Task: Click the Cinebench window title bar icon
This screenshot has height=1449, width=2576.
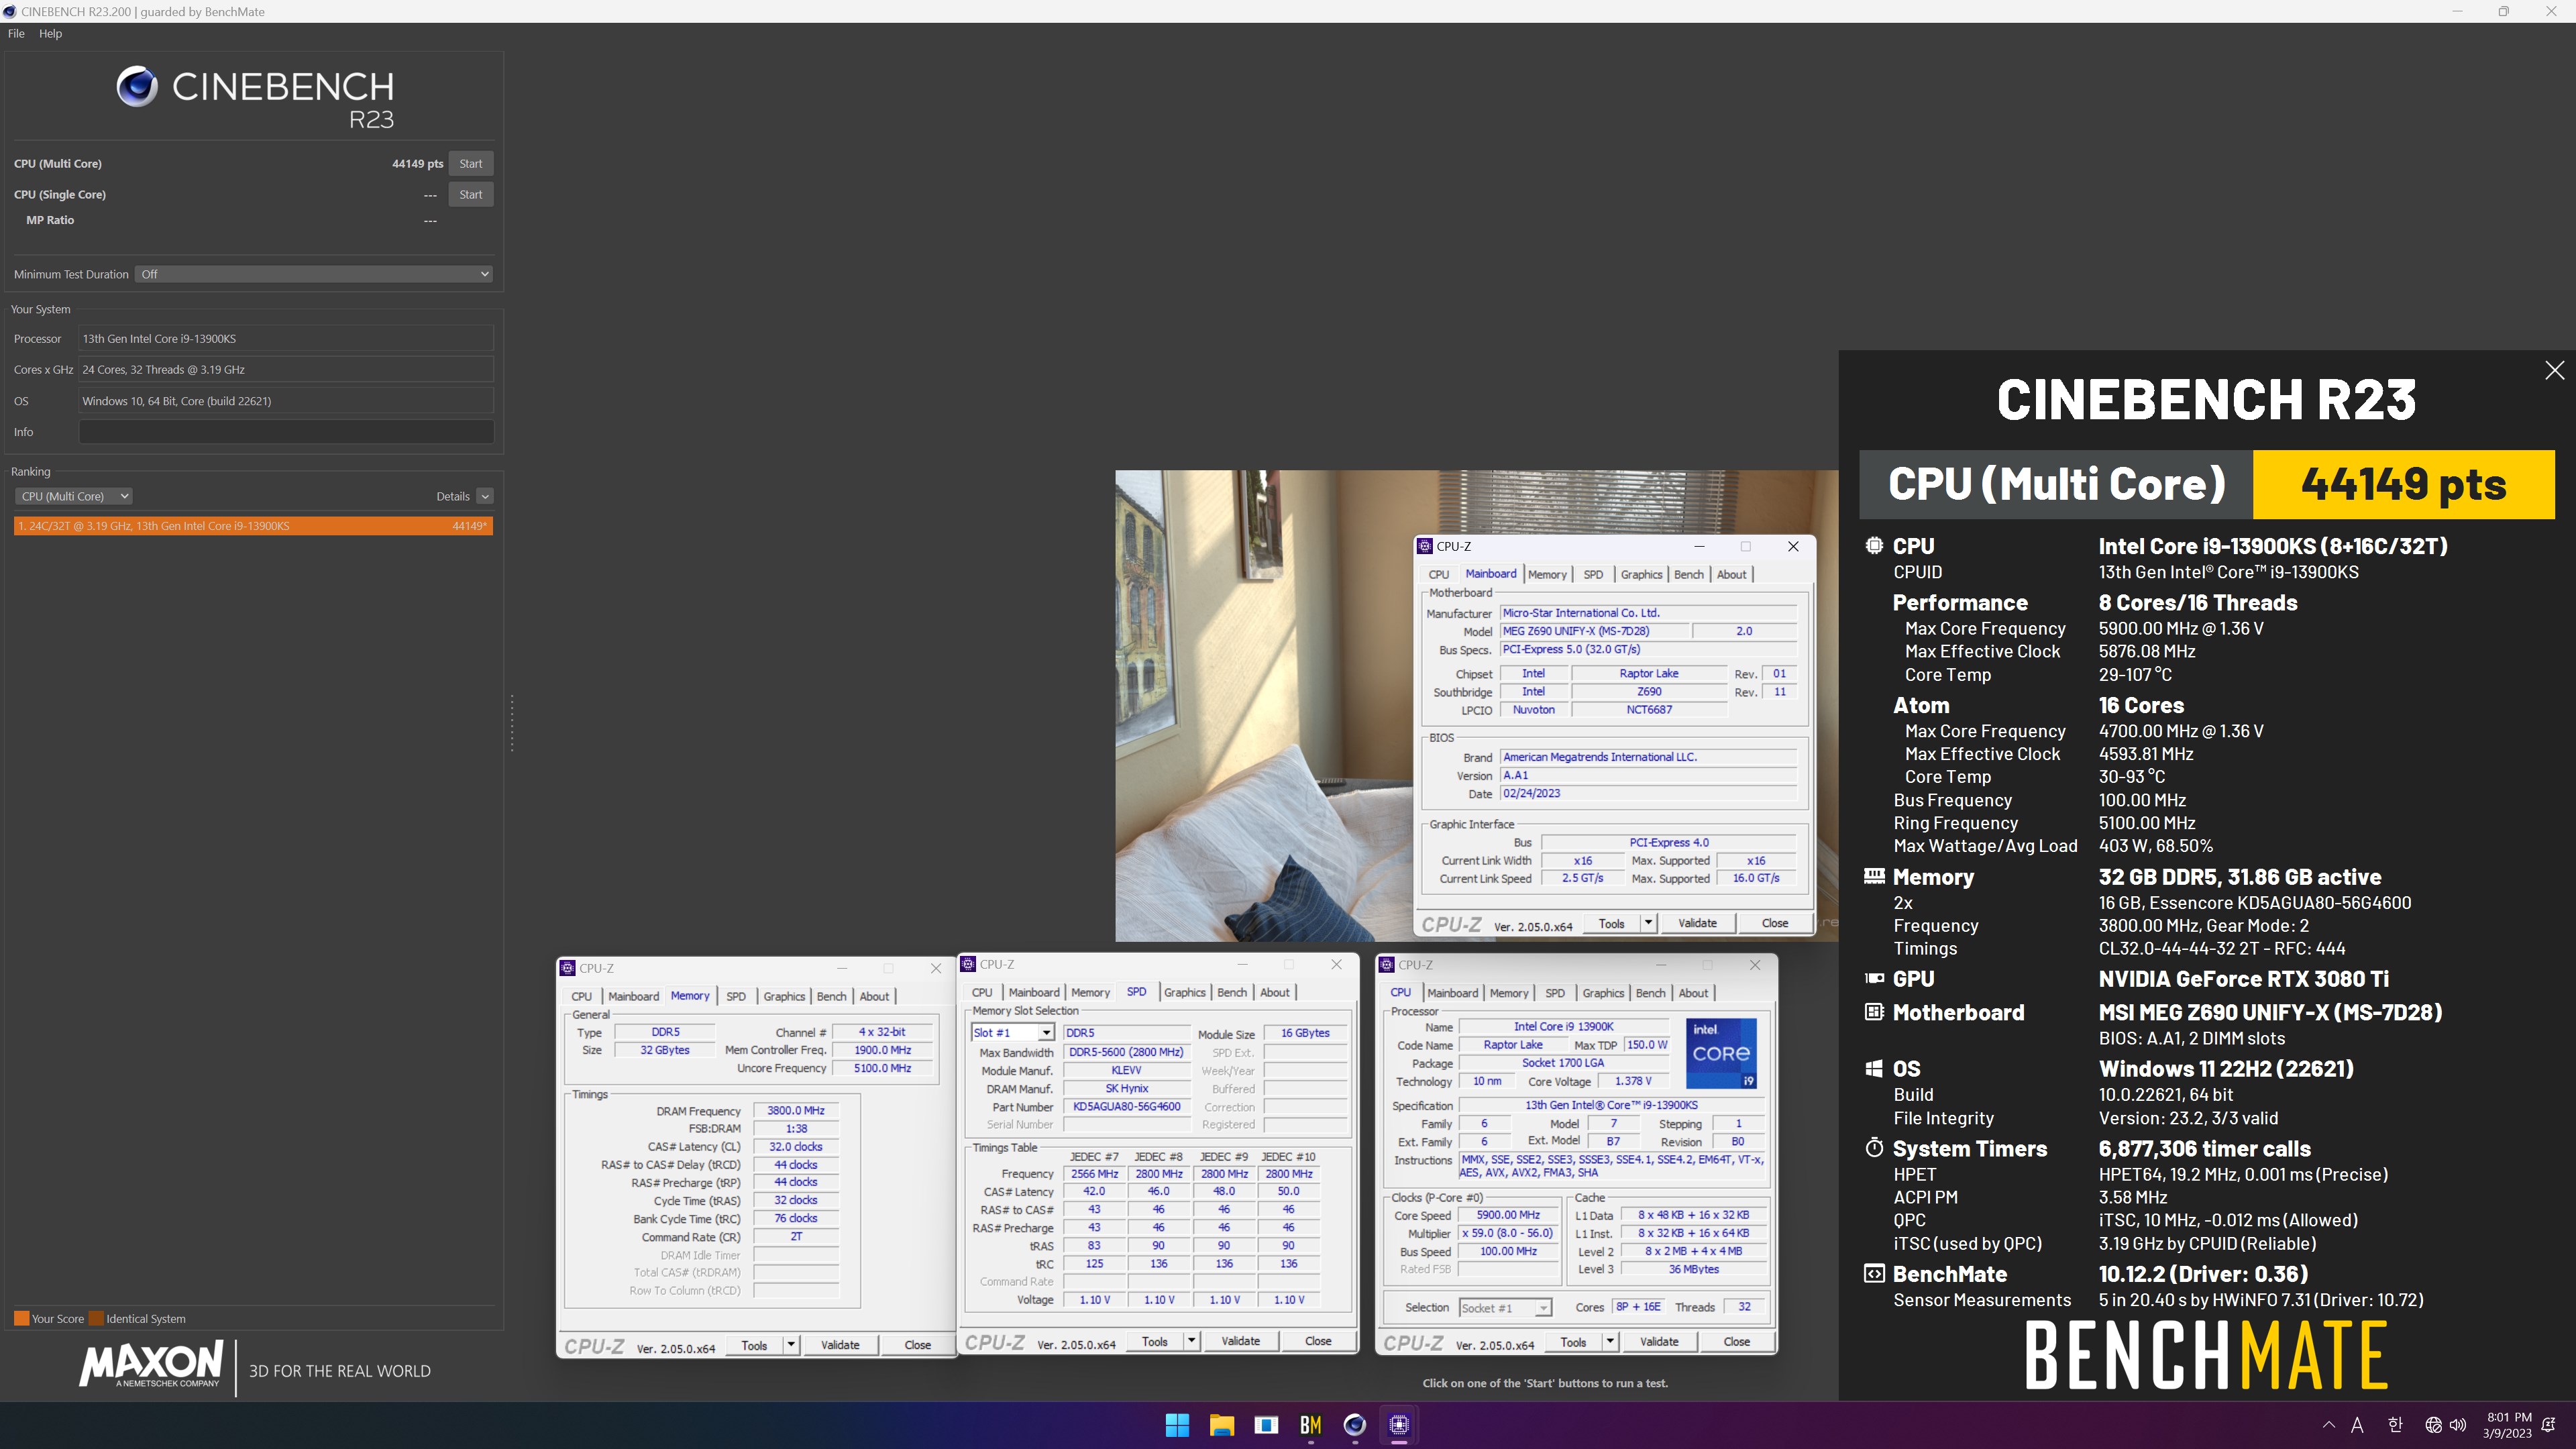Action: point(10,12)
